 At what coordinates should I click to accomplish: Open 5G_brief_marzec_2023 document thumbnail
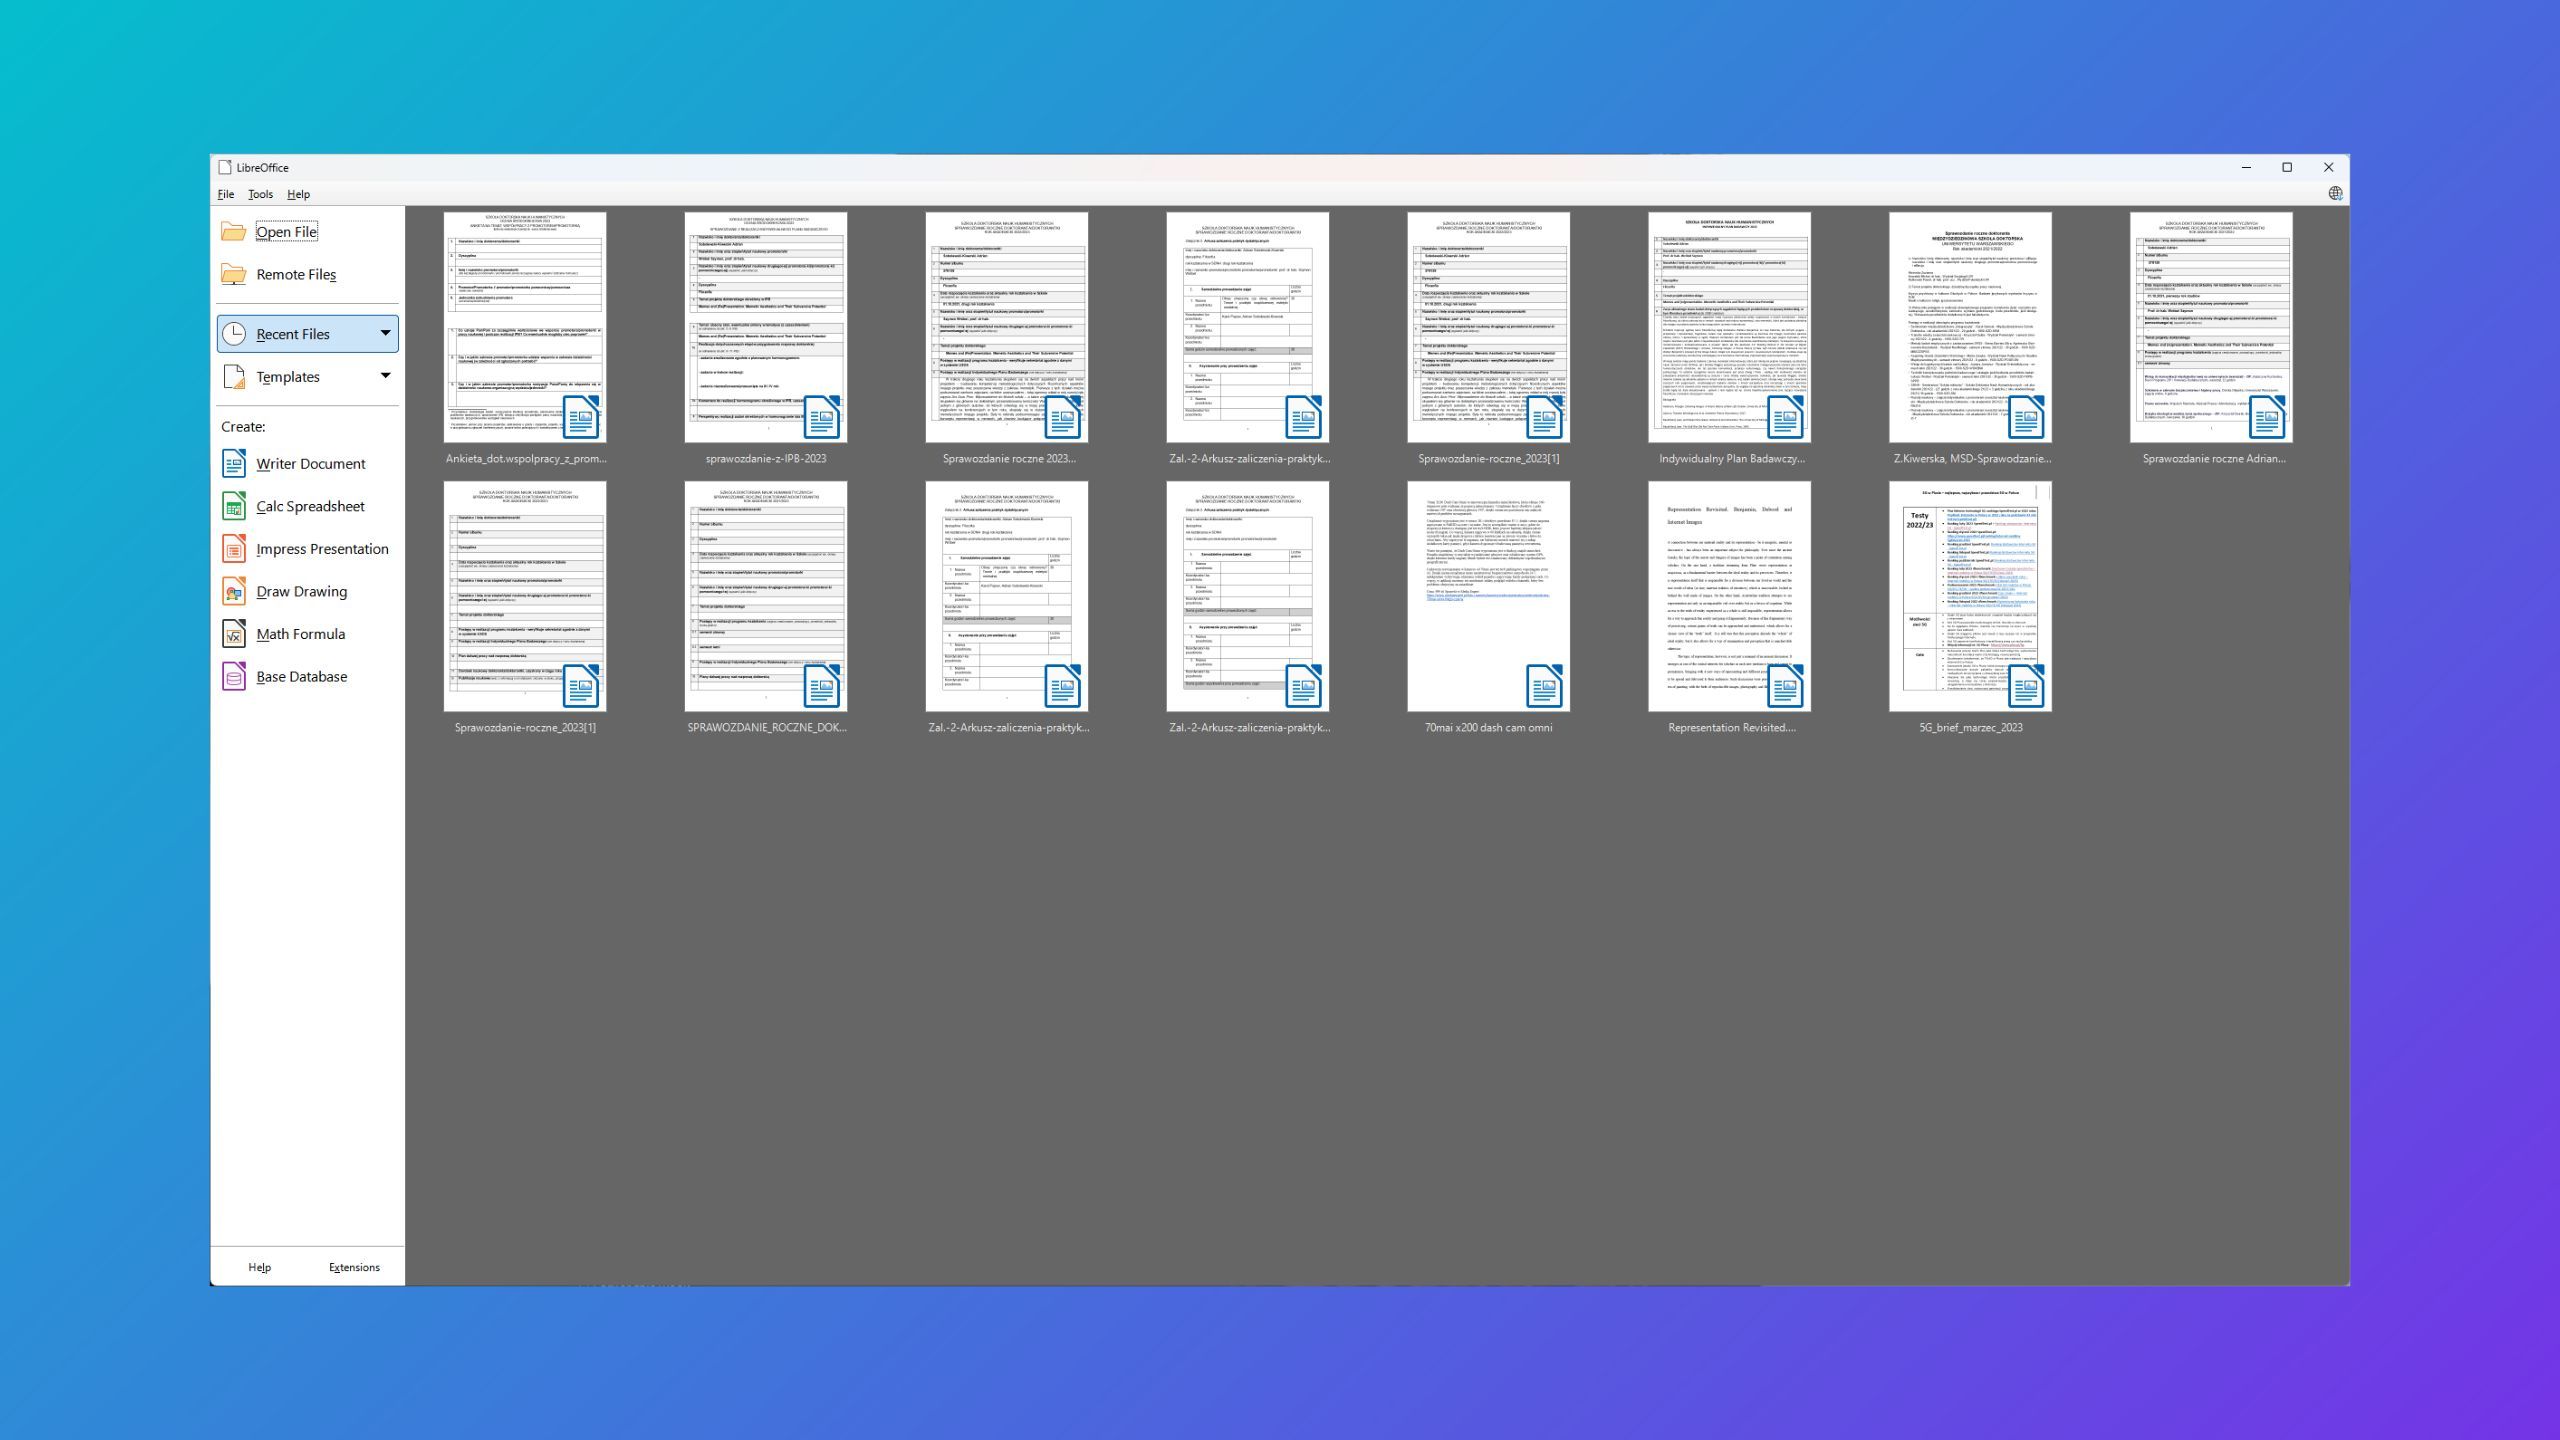[x=1969, y=596]
